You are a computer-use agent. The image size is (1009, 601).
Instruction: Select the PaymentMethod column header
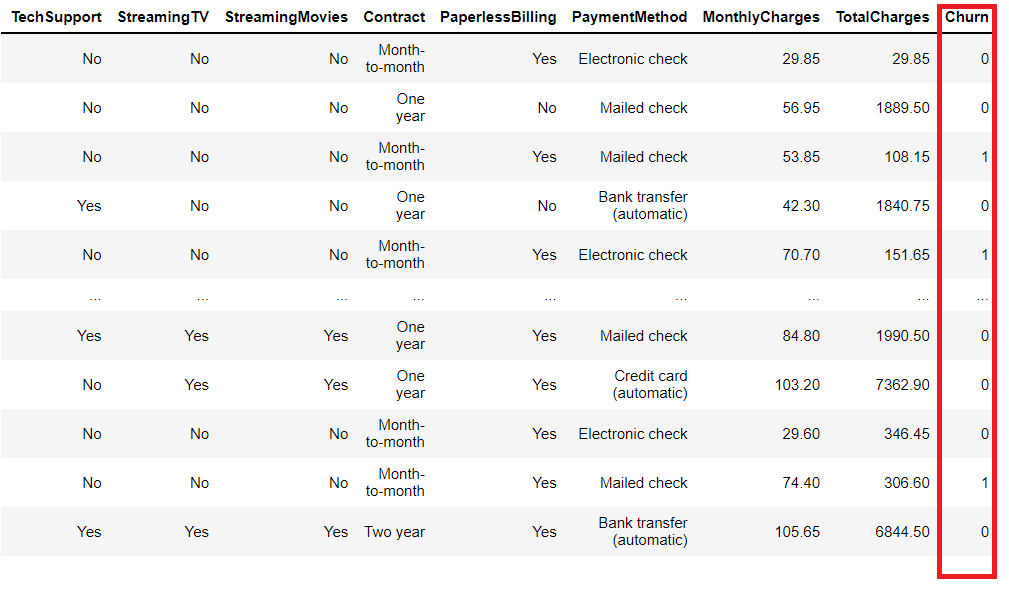(x=629, y=17)
